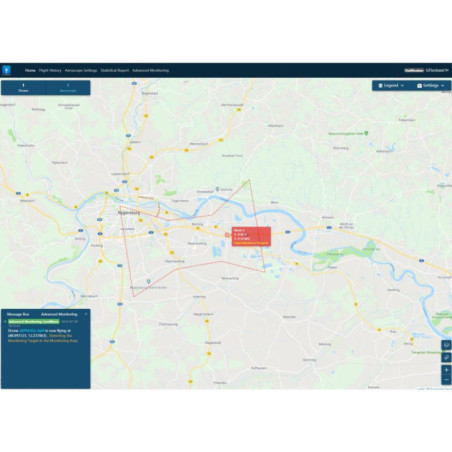Click the green nature park pin
The image size is (452, 452).
click(366, 133)
